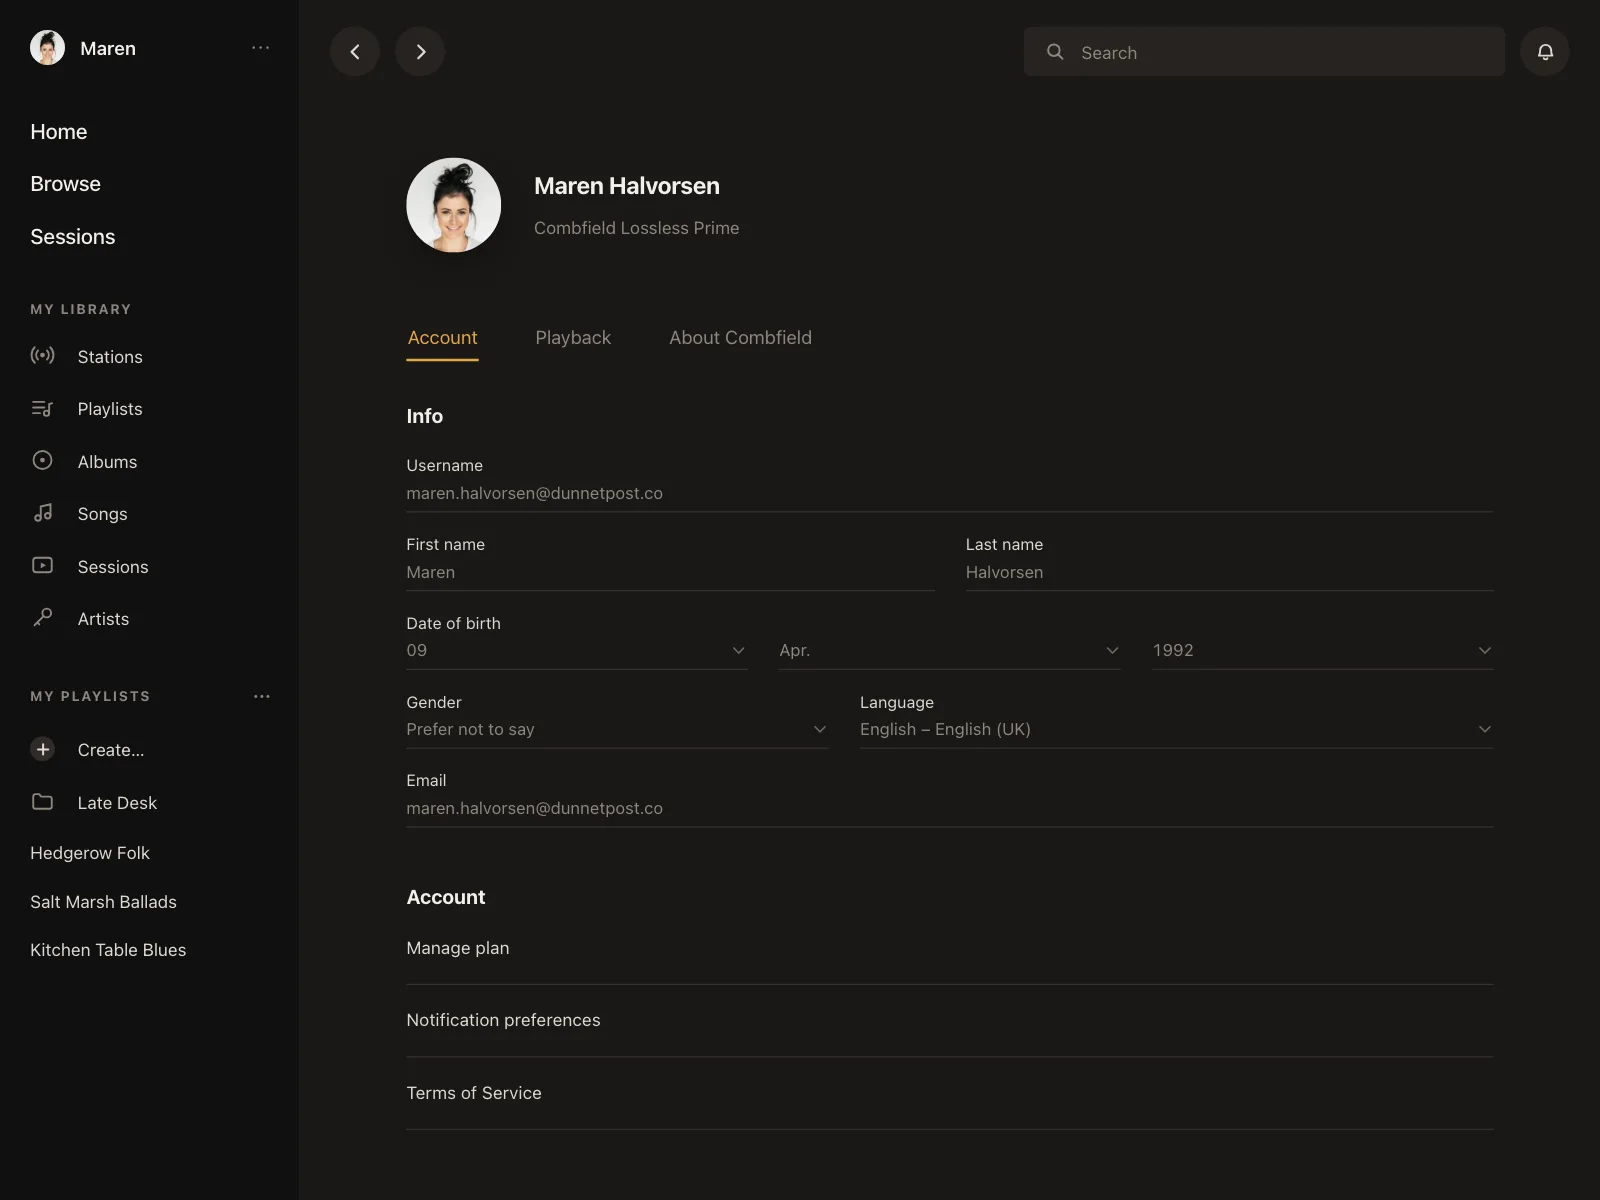Open Kitchen Table Blues playlist

(x=108, y=950)
